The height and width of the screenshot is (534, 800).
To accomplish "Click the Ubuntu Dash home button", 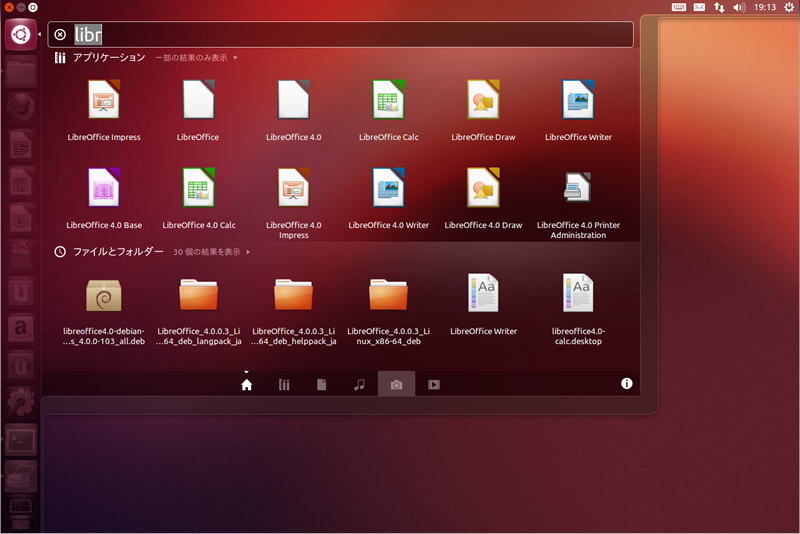I will [20, 35].
